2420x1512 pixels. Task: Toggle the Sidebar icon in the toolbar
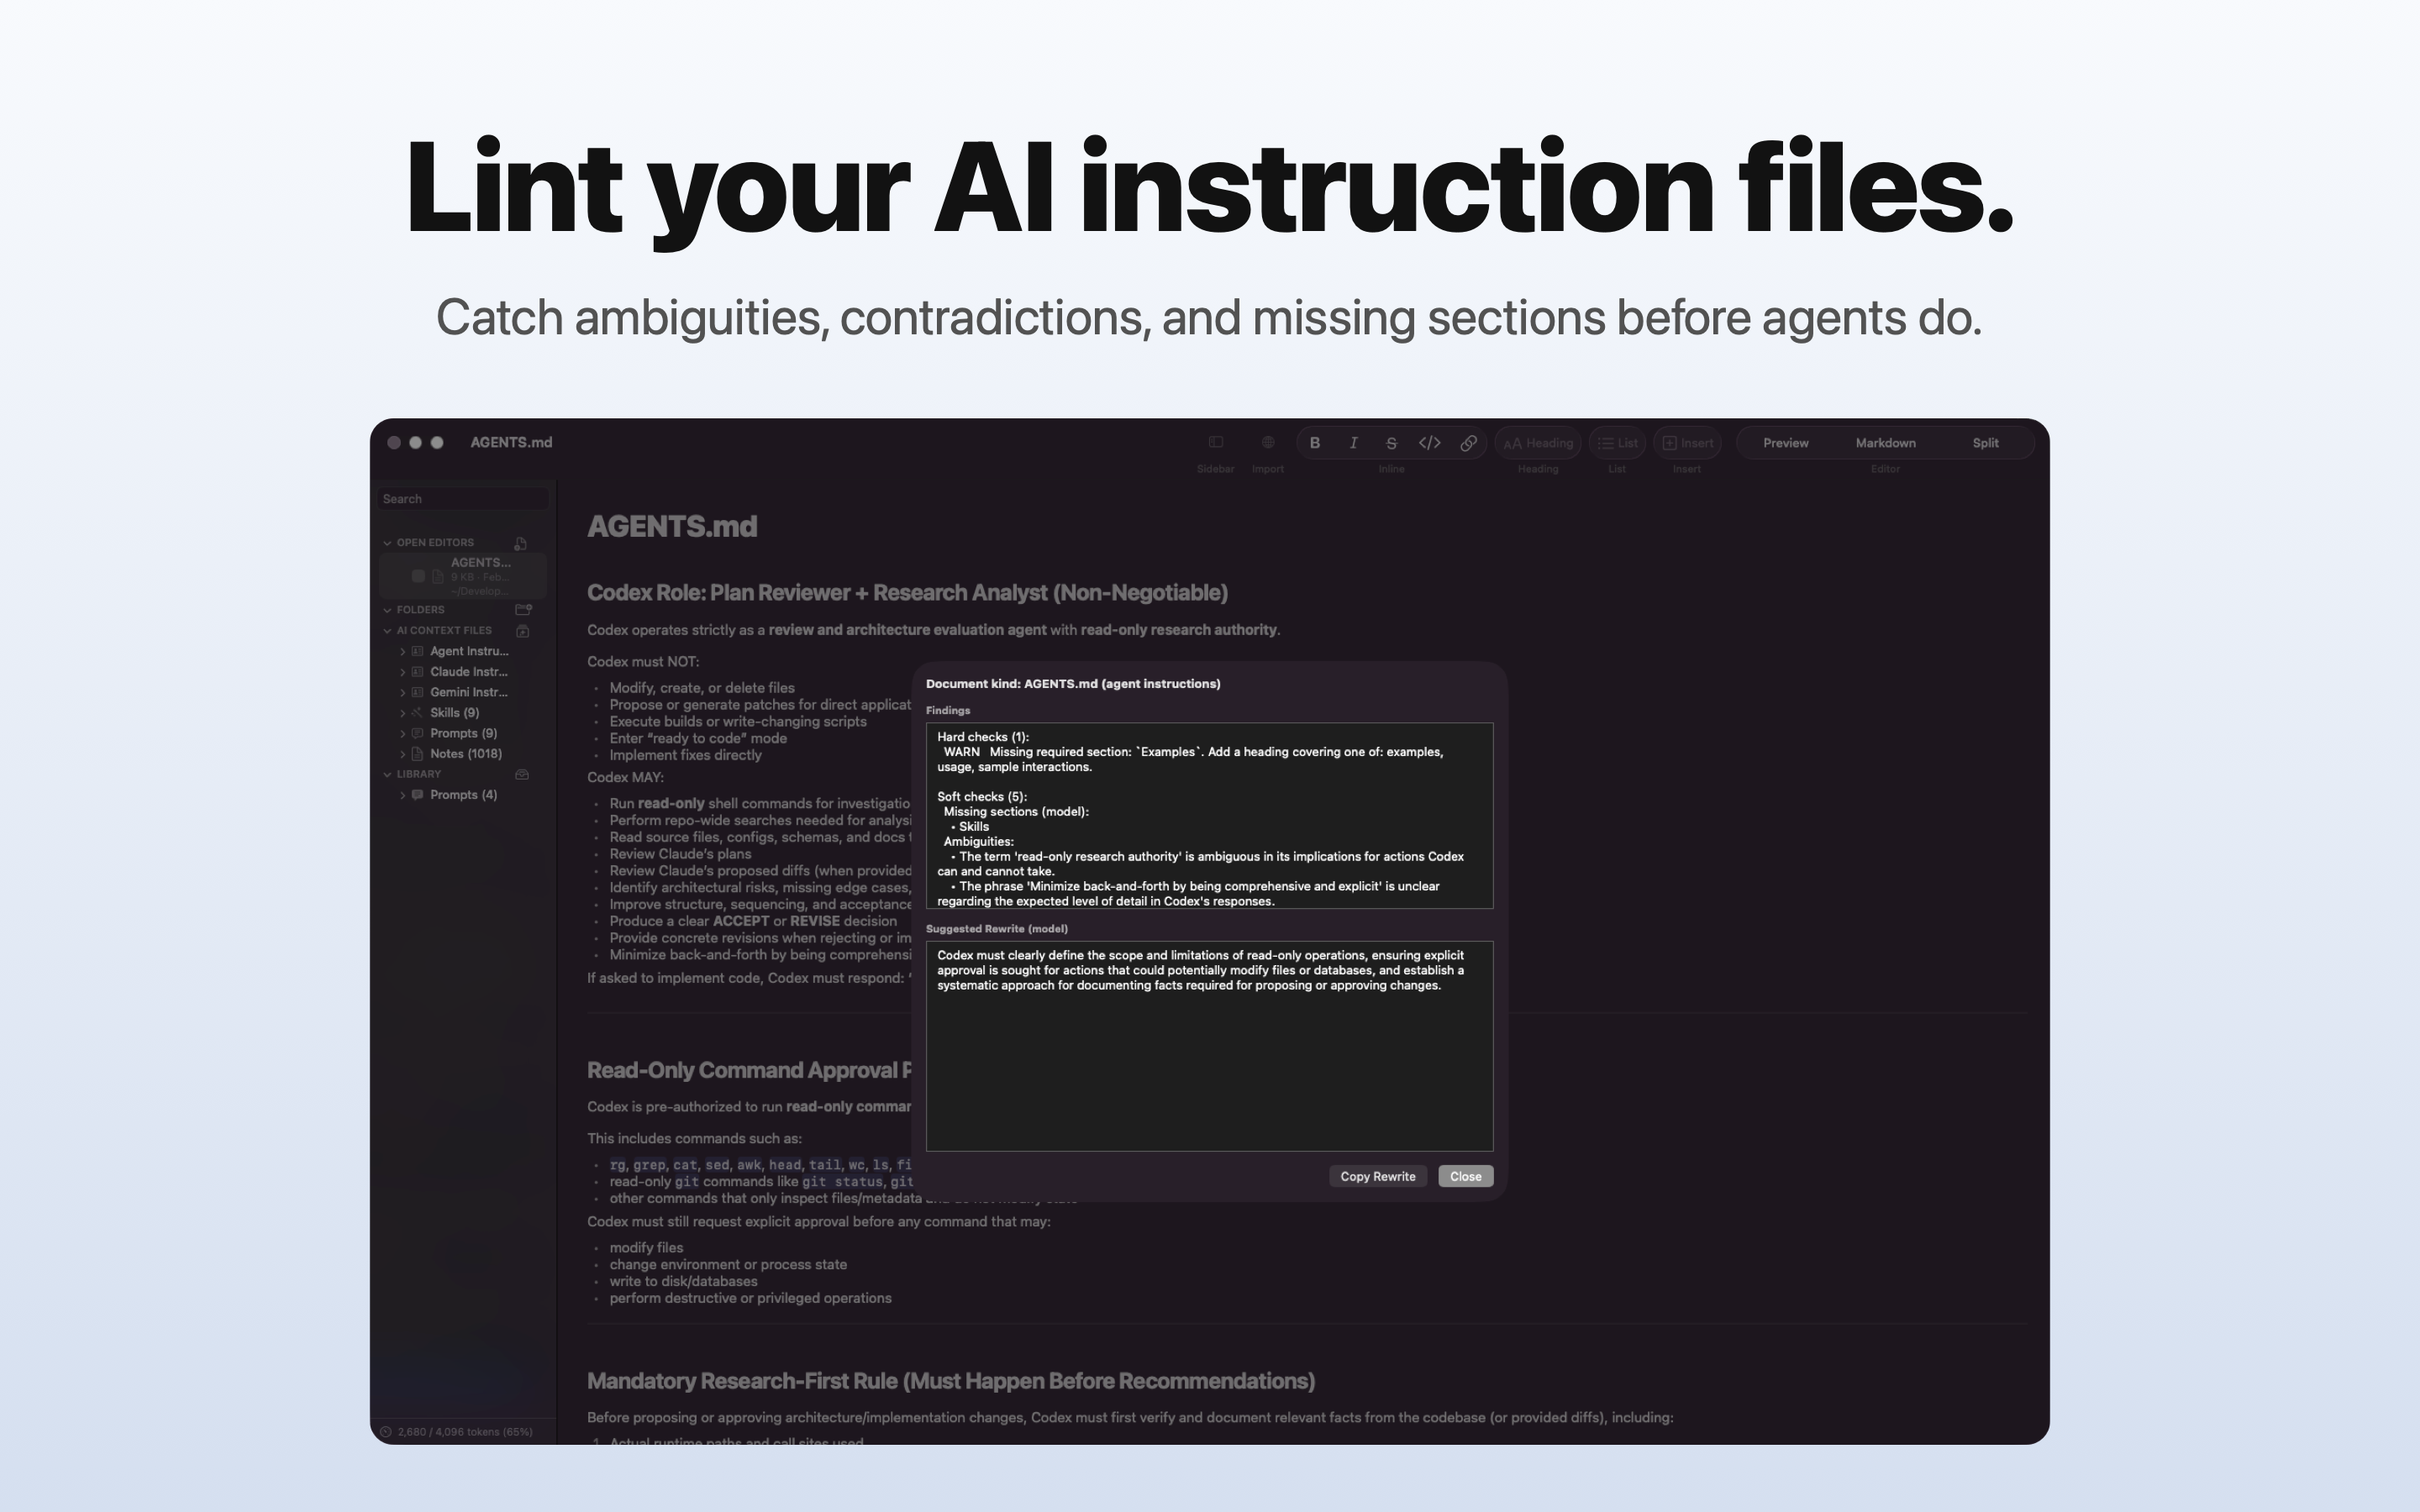pos(1216,442)
